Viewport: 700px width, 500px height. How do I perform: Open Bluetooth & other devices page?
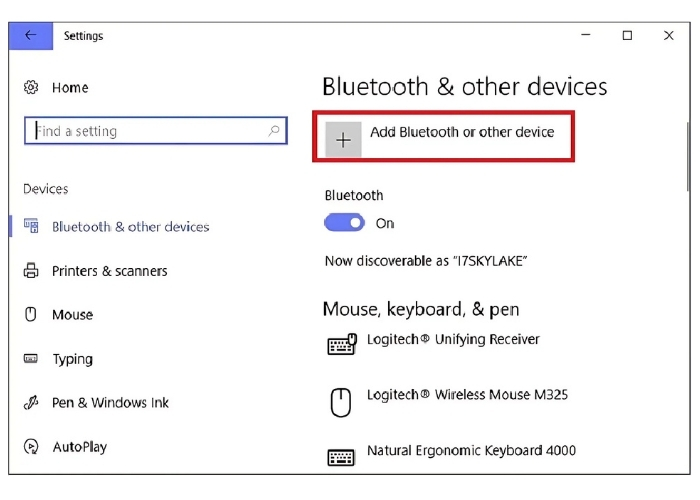coord(130,227)
